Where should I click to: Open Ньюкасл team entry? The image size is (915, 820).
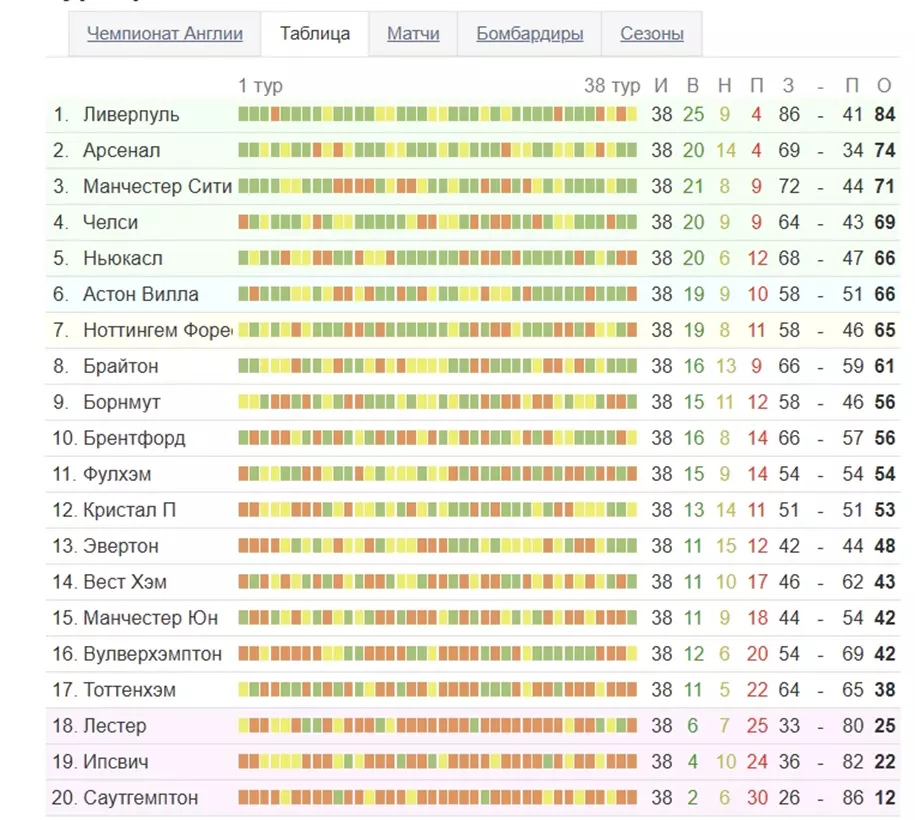(x=123, y=258)
